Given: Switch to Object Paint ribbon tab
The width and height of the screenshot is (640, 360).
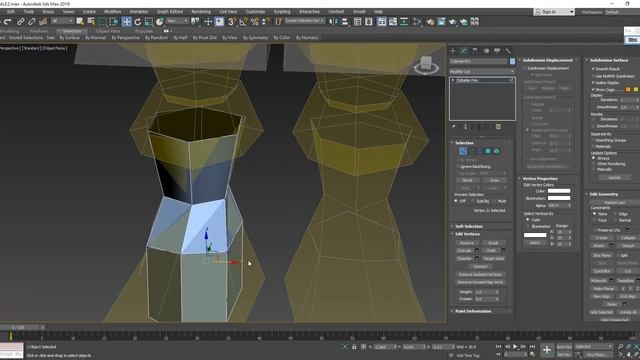Looking at the screenshot, I should click(108, 31).
